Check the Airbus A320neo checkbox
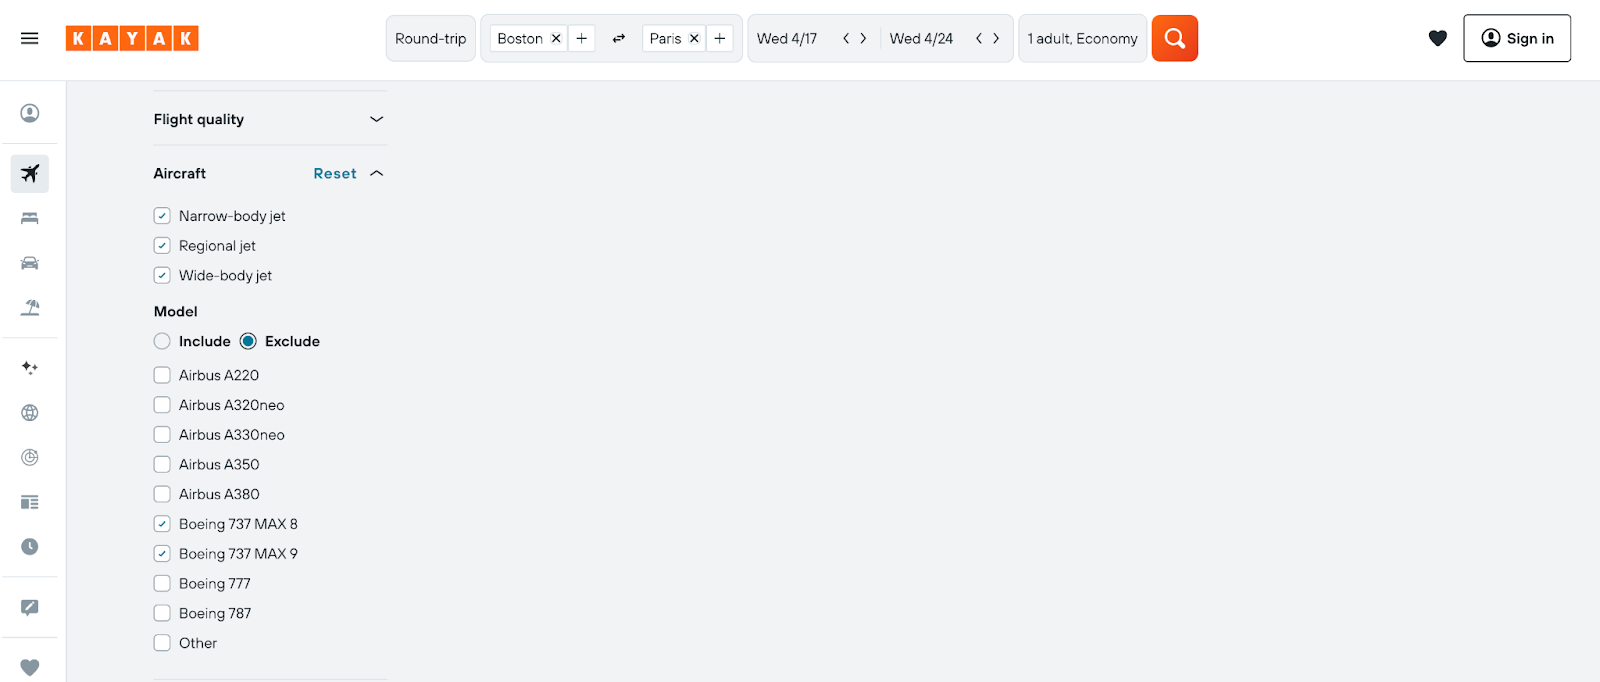The width and height of the screenshot is (1600, 682). (162, 405)
